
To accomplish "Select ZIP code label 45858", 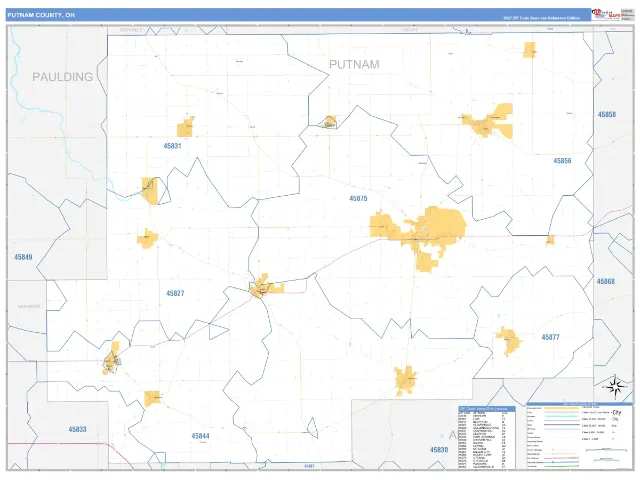I will point(607,115).
